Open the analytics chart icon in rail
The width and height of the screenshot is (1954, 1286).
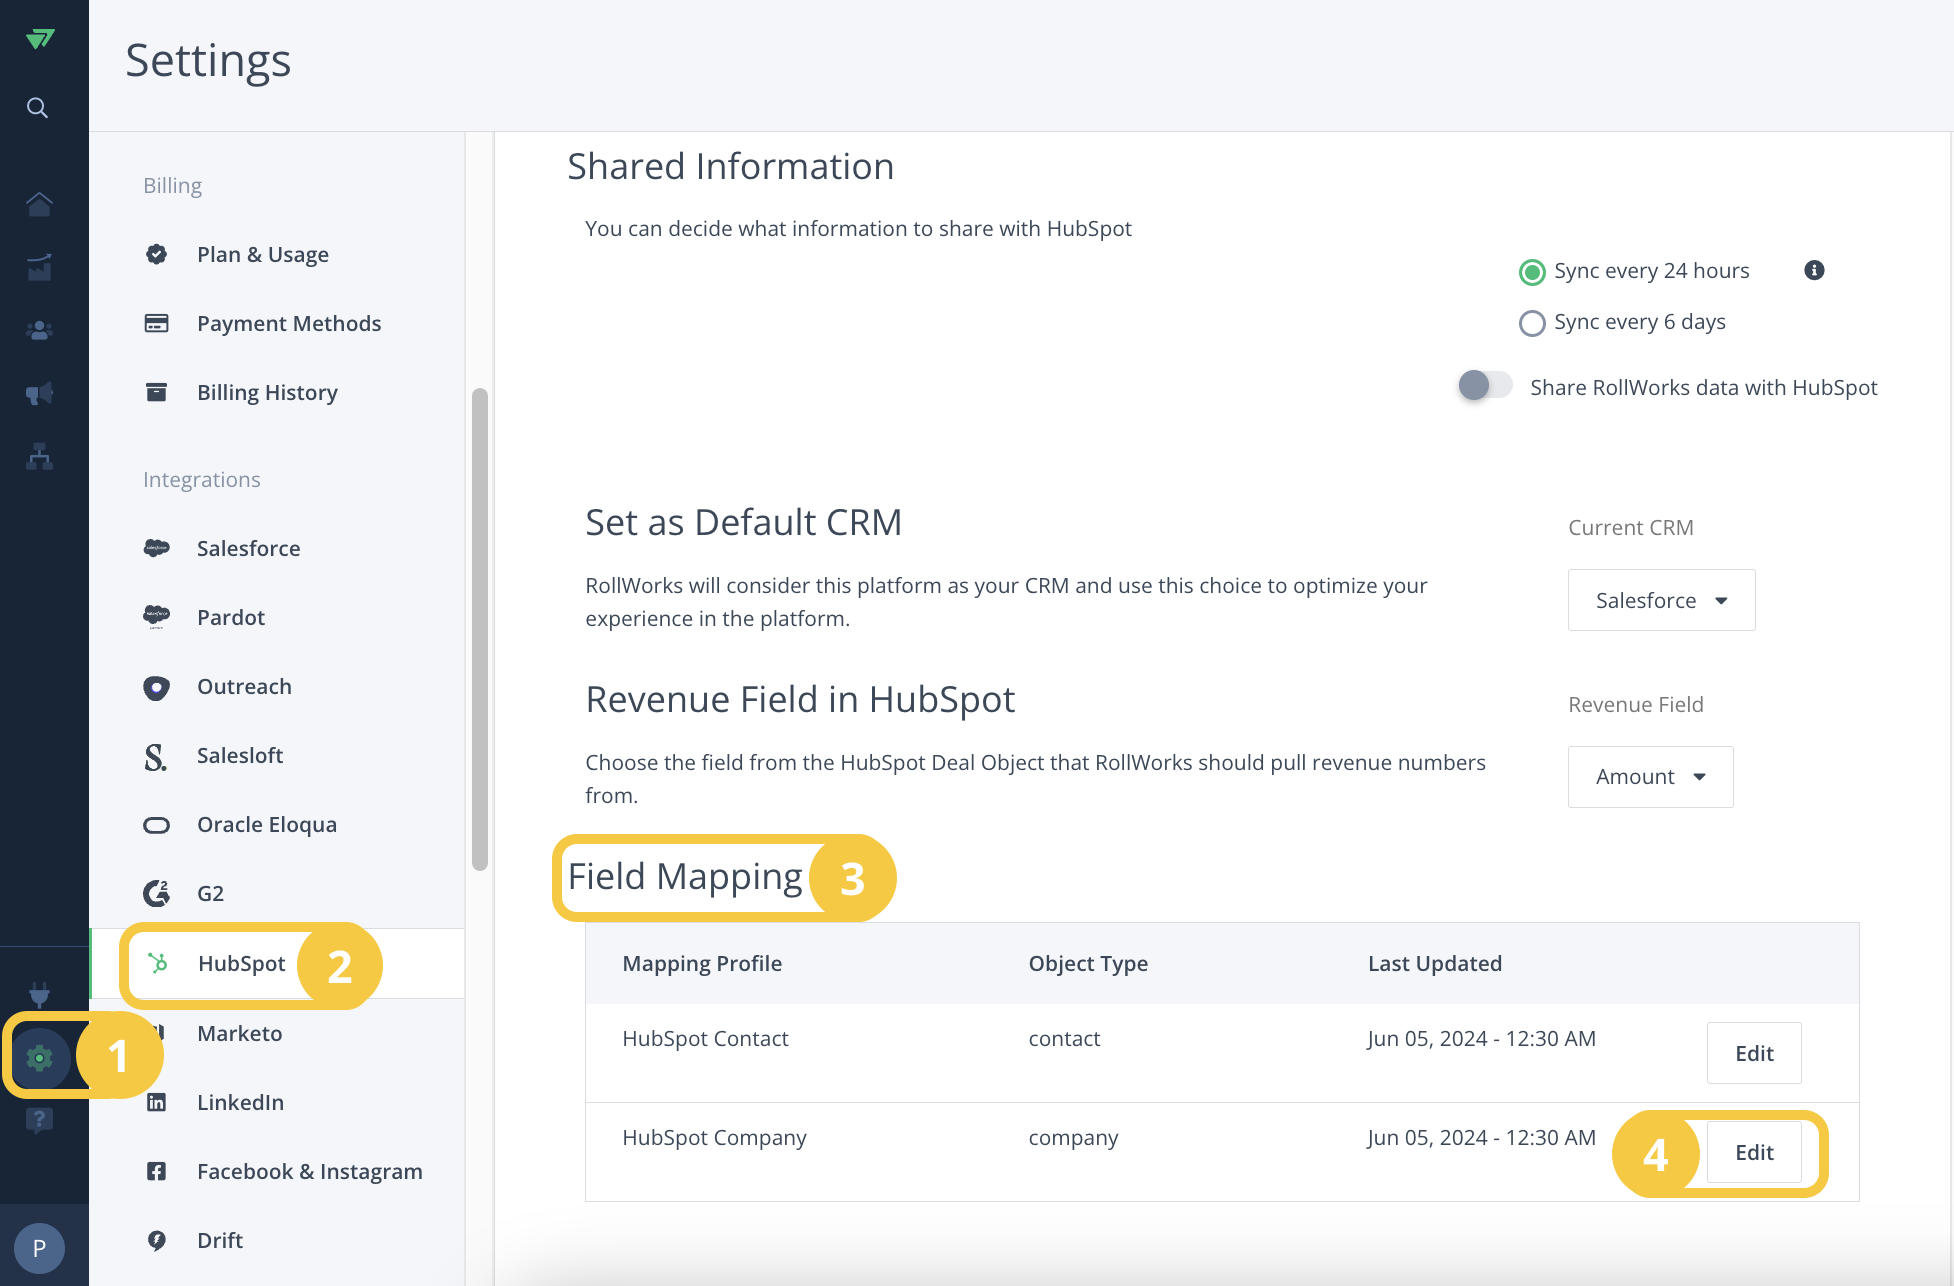[39, 267]
